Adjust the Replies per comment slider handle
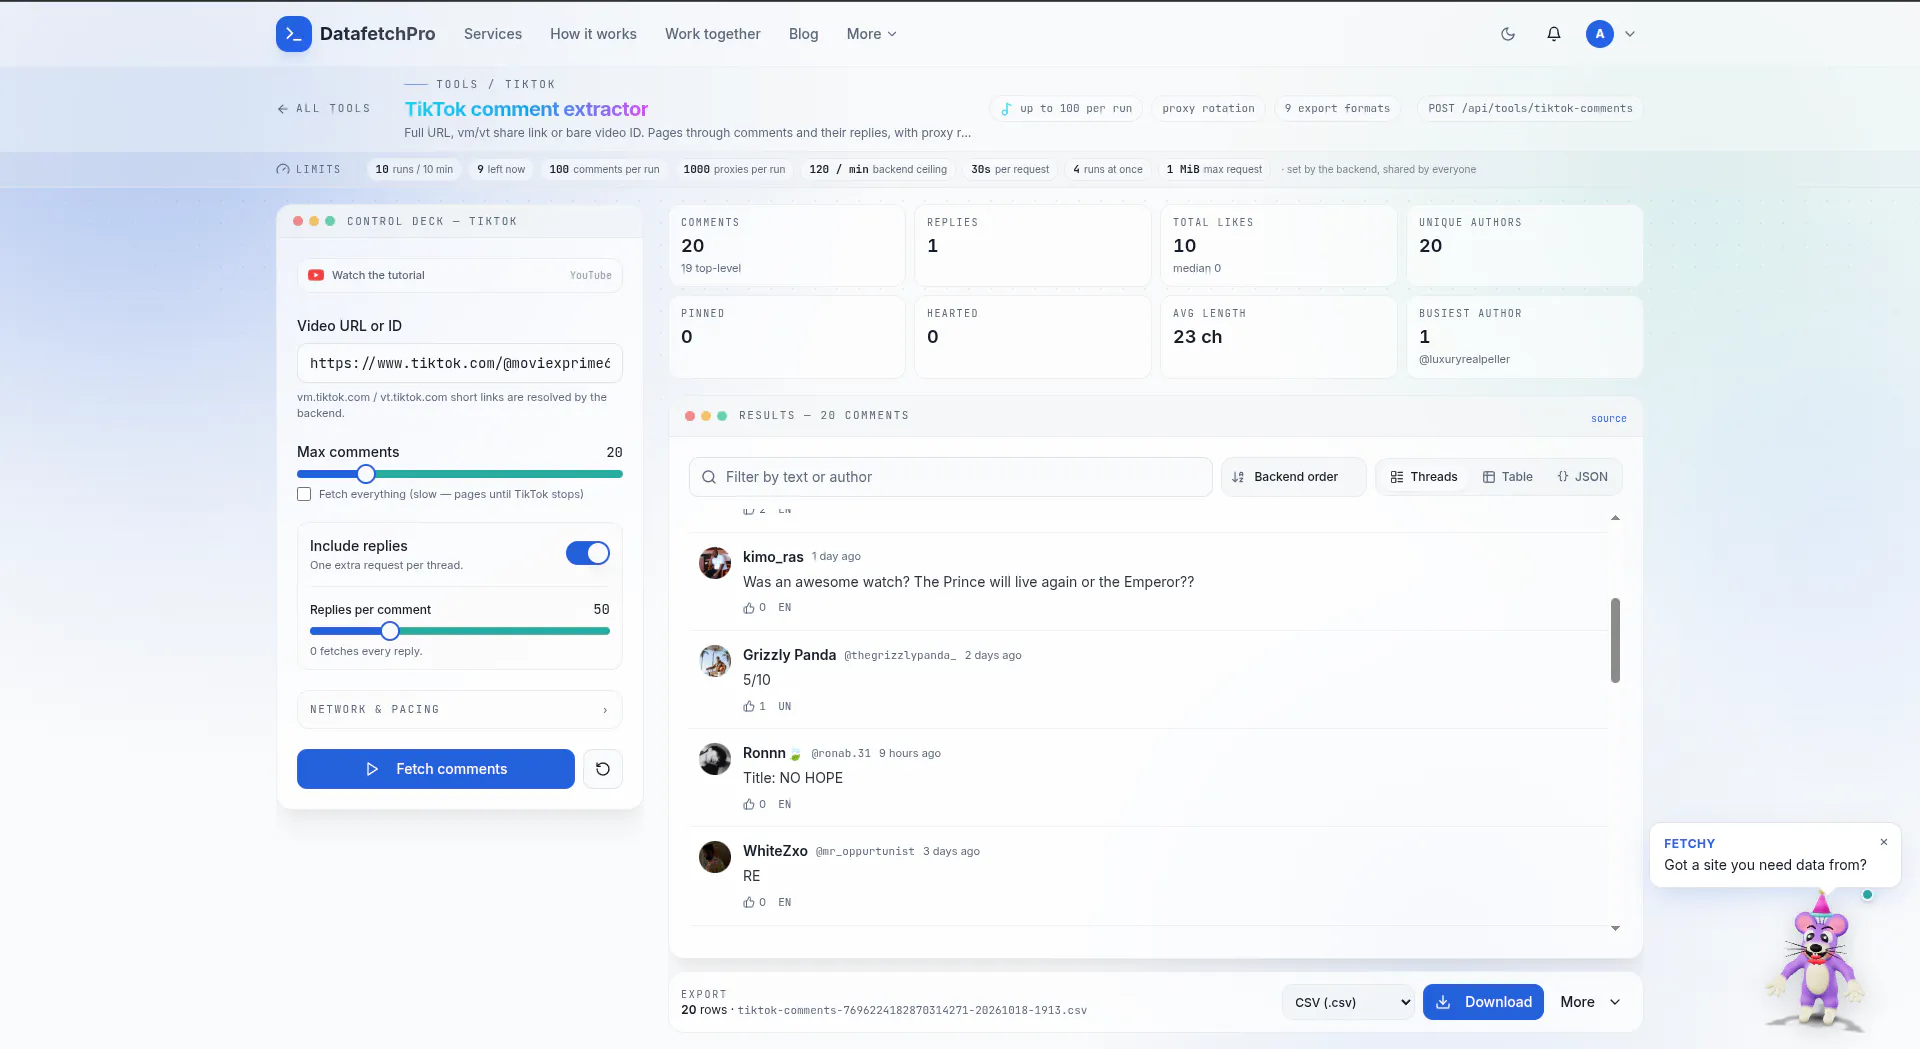 tap(390, 631)
